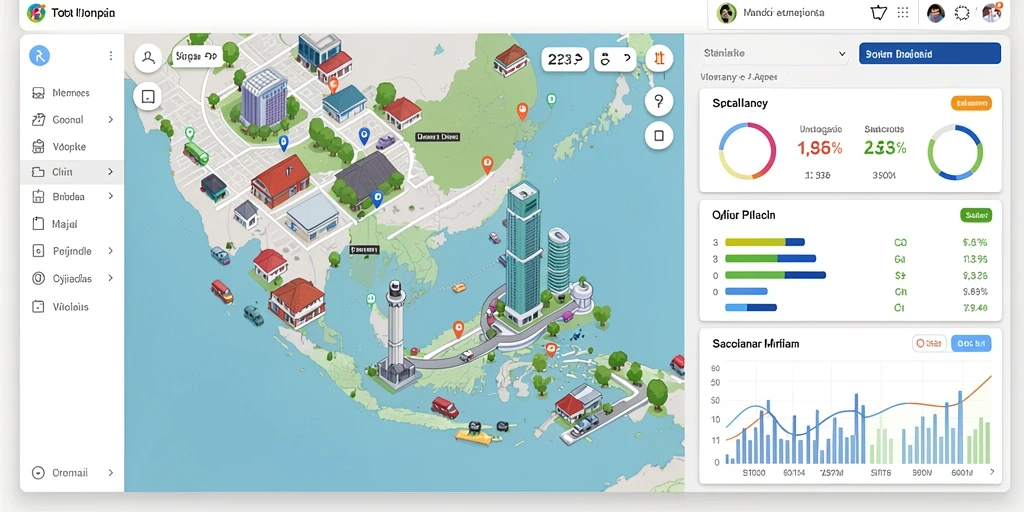1024x512 pixels.
Task: Click the longest green-blue progress bar
Action: [775, 275]
